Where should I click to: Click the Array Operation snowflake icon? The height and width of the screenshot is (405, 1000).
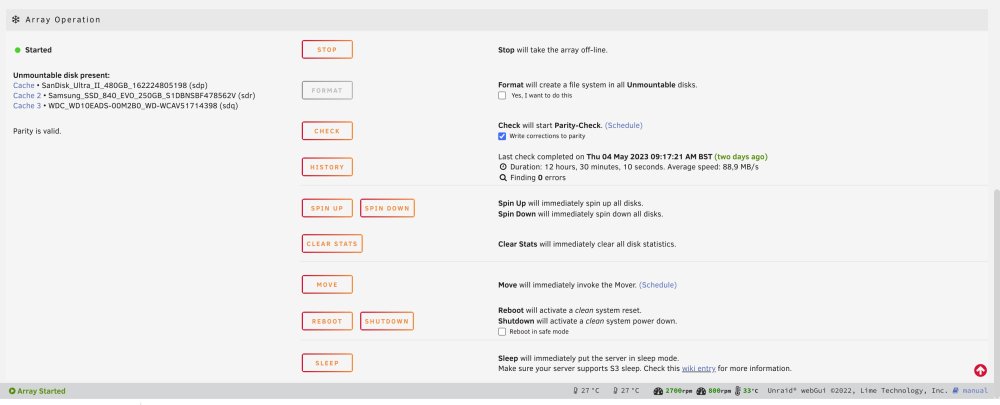[16, 20]
